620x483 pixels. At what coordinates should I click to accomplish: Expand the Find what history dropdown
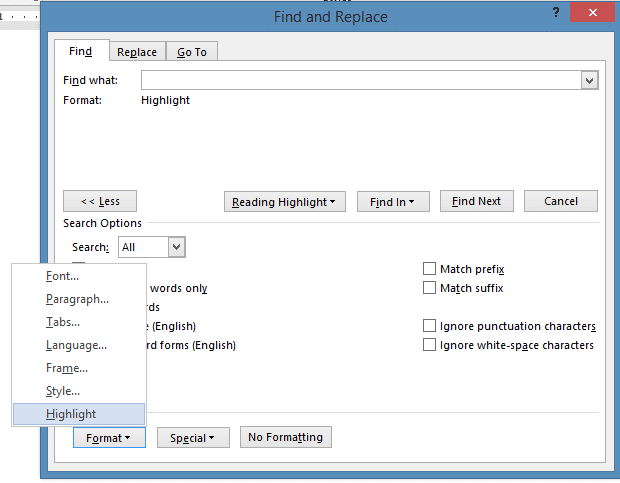589,80
